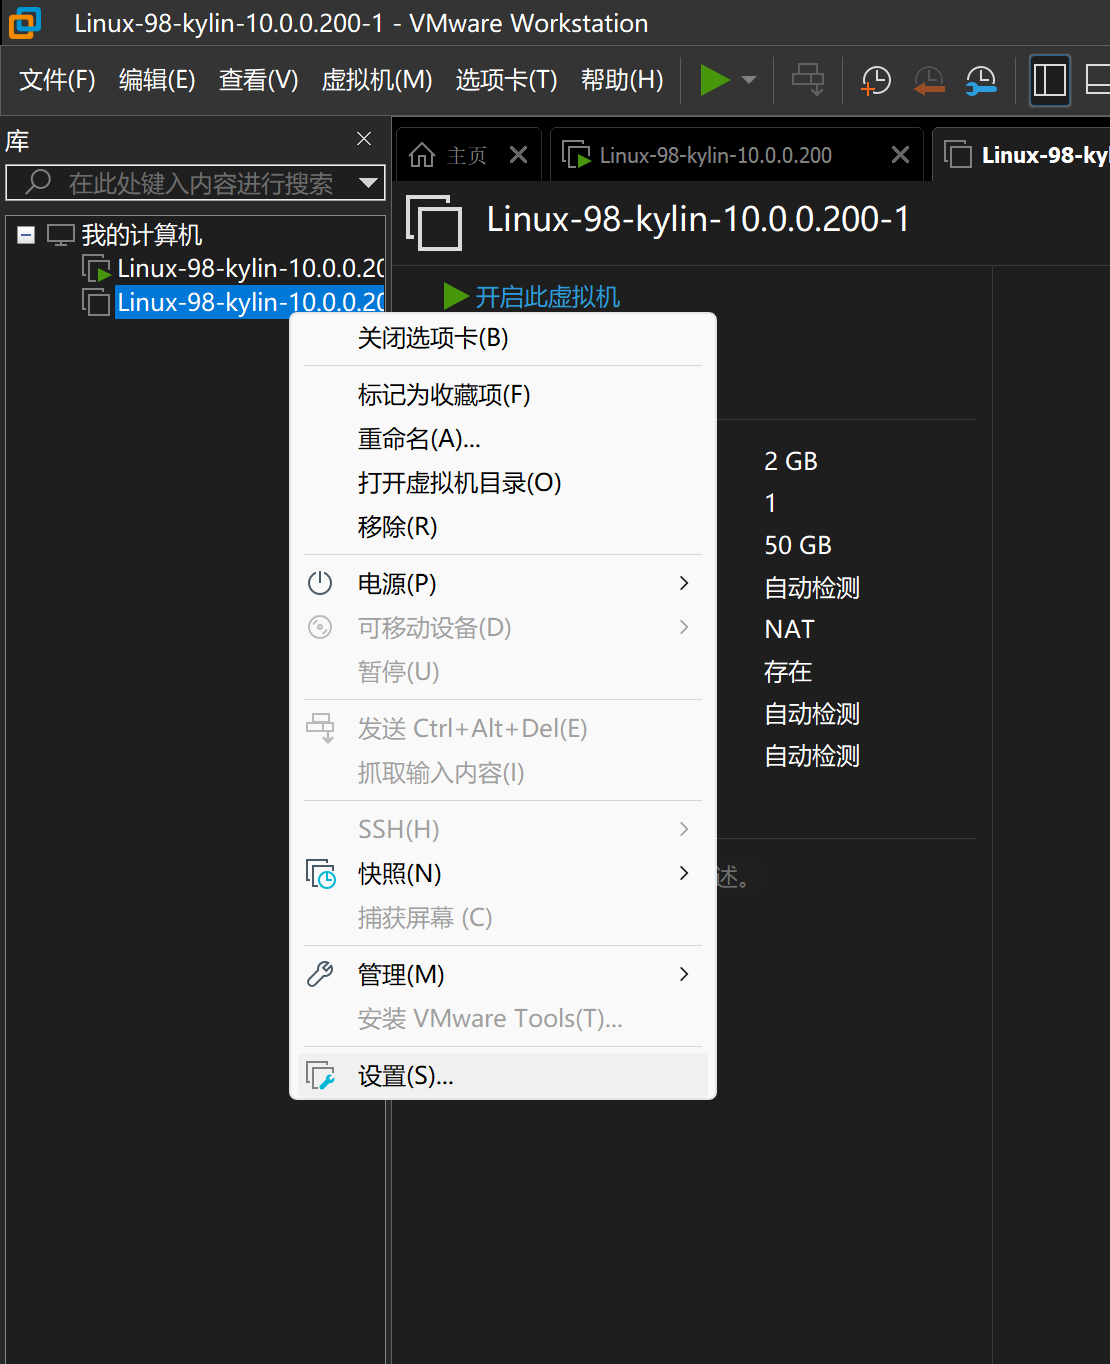Select 我的计算机 in the library tree
The height and width of the screenshot is (1364, 1110).
click(x=141, y=235)
